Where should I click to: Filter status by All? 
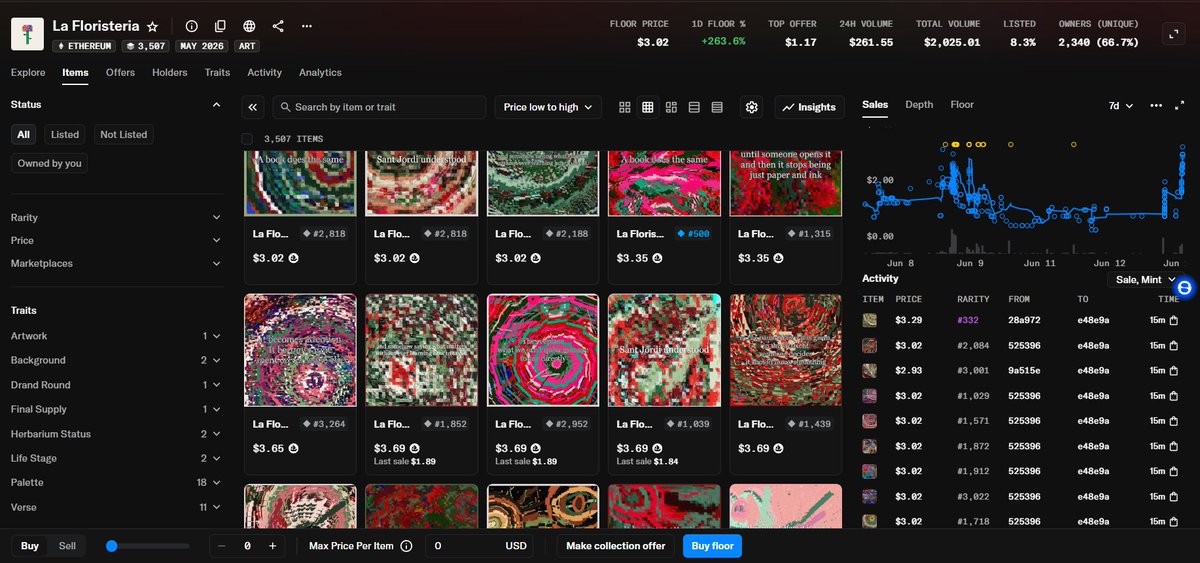pos(24,134)
